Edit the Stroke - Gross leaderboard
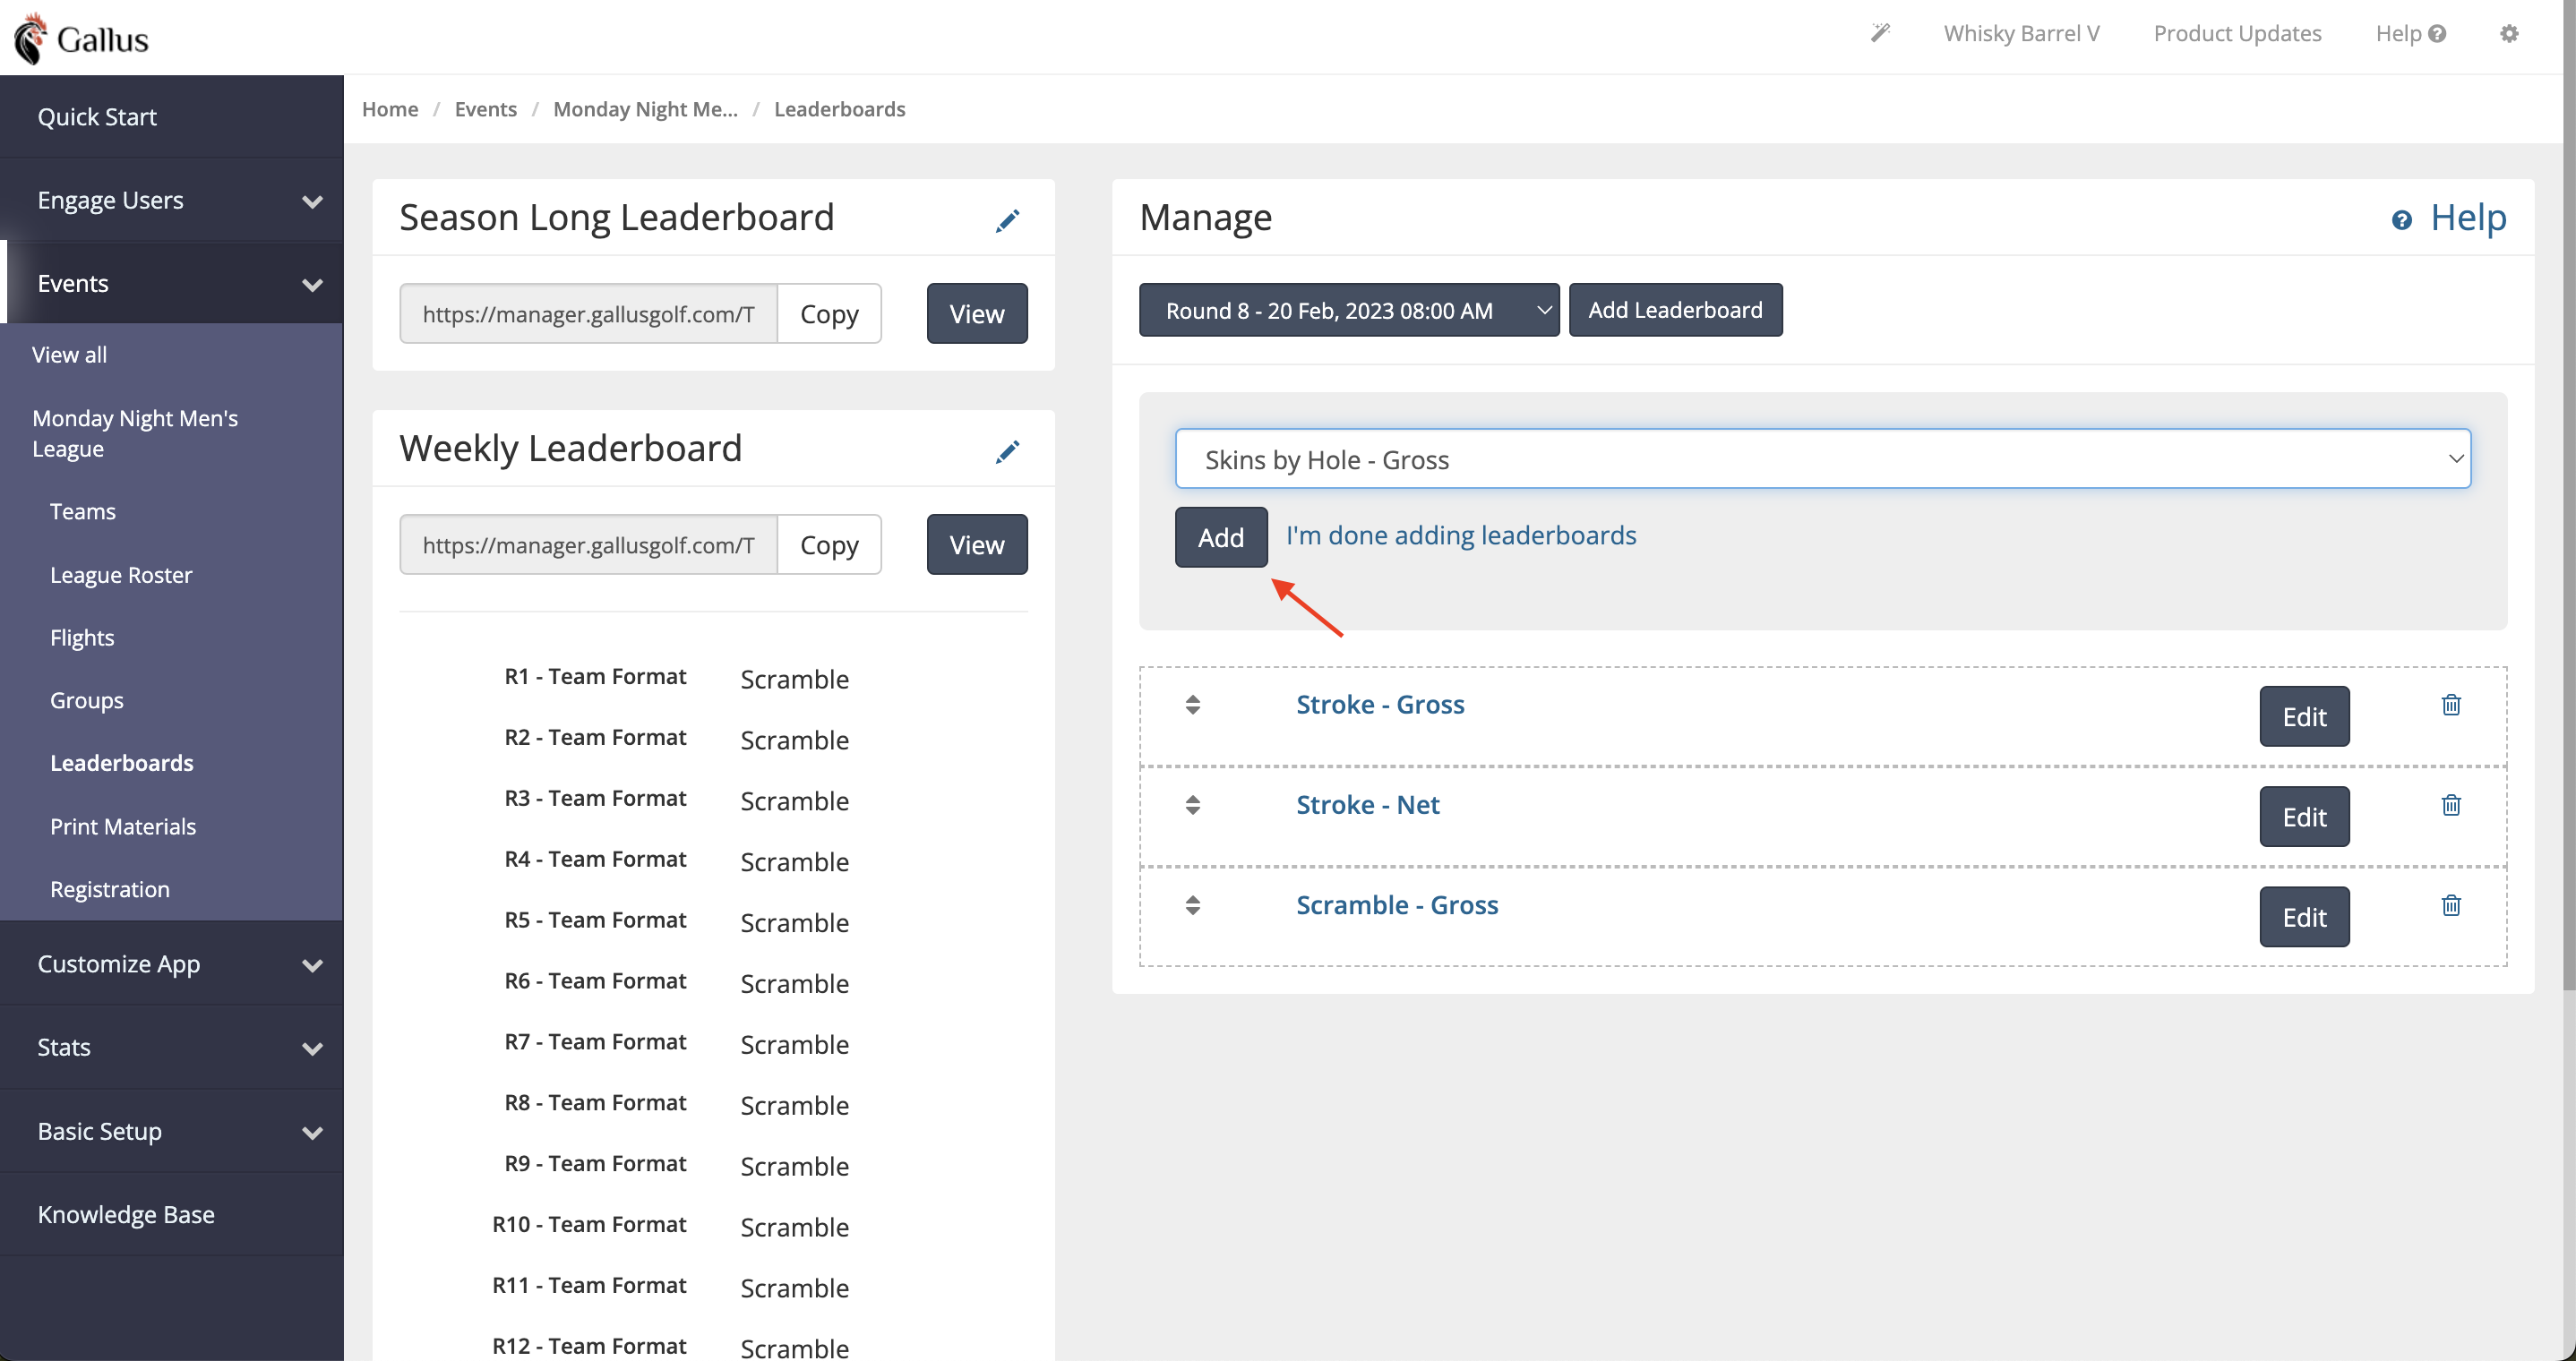2576x1361 pixels. (x=2304, y=716)
